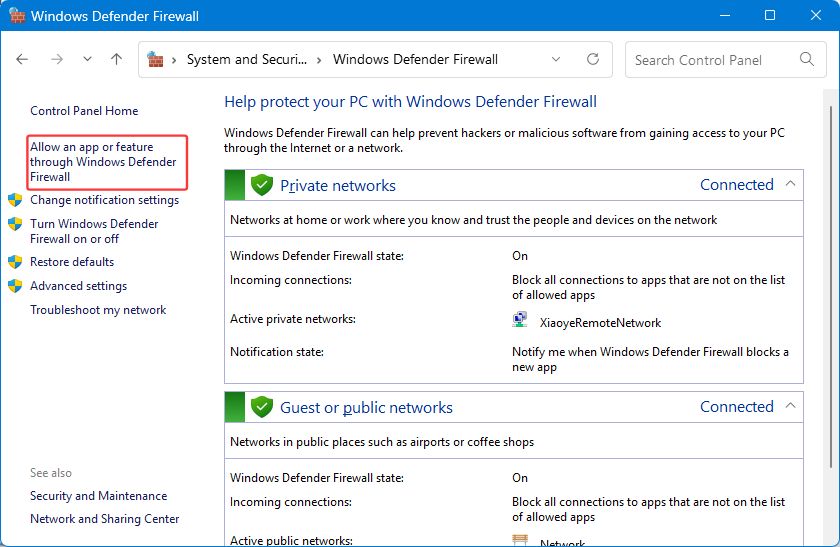
Task: Click the Refresh button in address bar
Action: (x=593, y=59)
